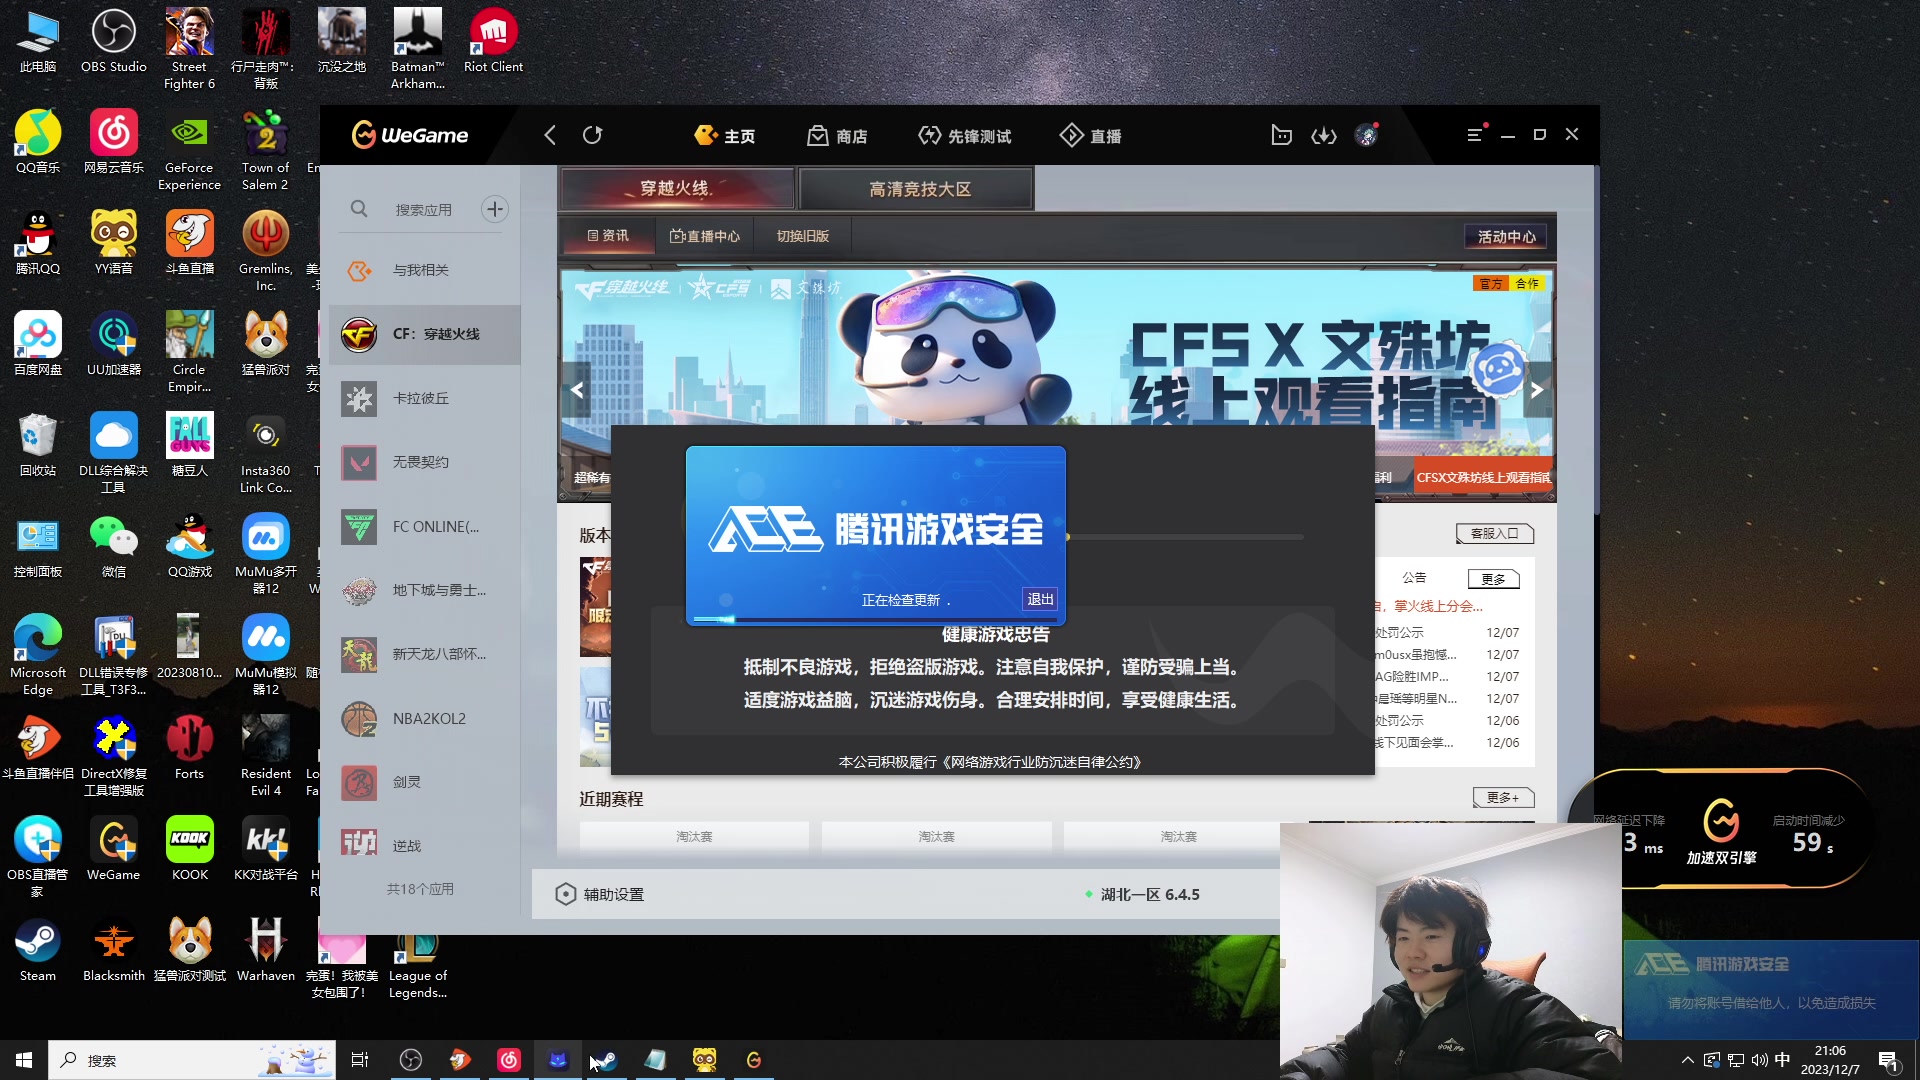Open the WeGame hamburger menu
Viewport: 1920px width, 1080px height.
tap(1474, 135)
